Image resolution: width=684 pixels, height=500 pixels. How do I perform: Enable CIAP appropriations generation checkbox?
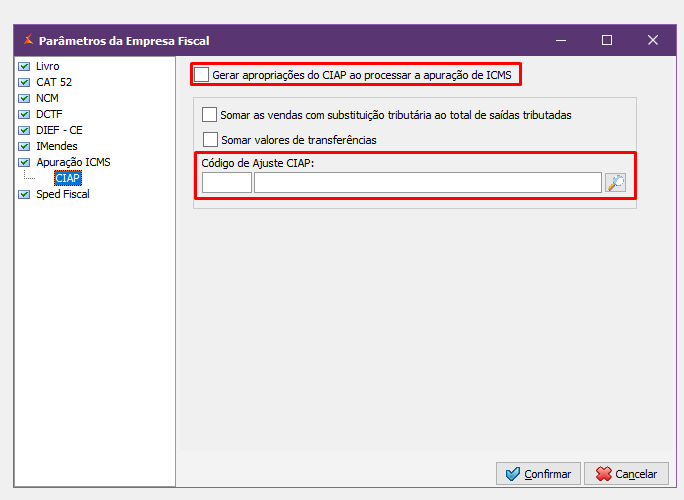tap(202, 75)
